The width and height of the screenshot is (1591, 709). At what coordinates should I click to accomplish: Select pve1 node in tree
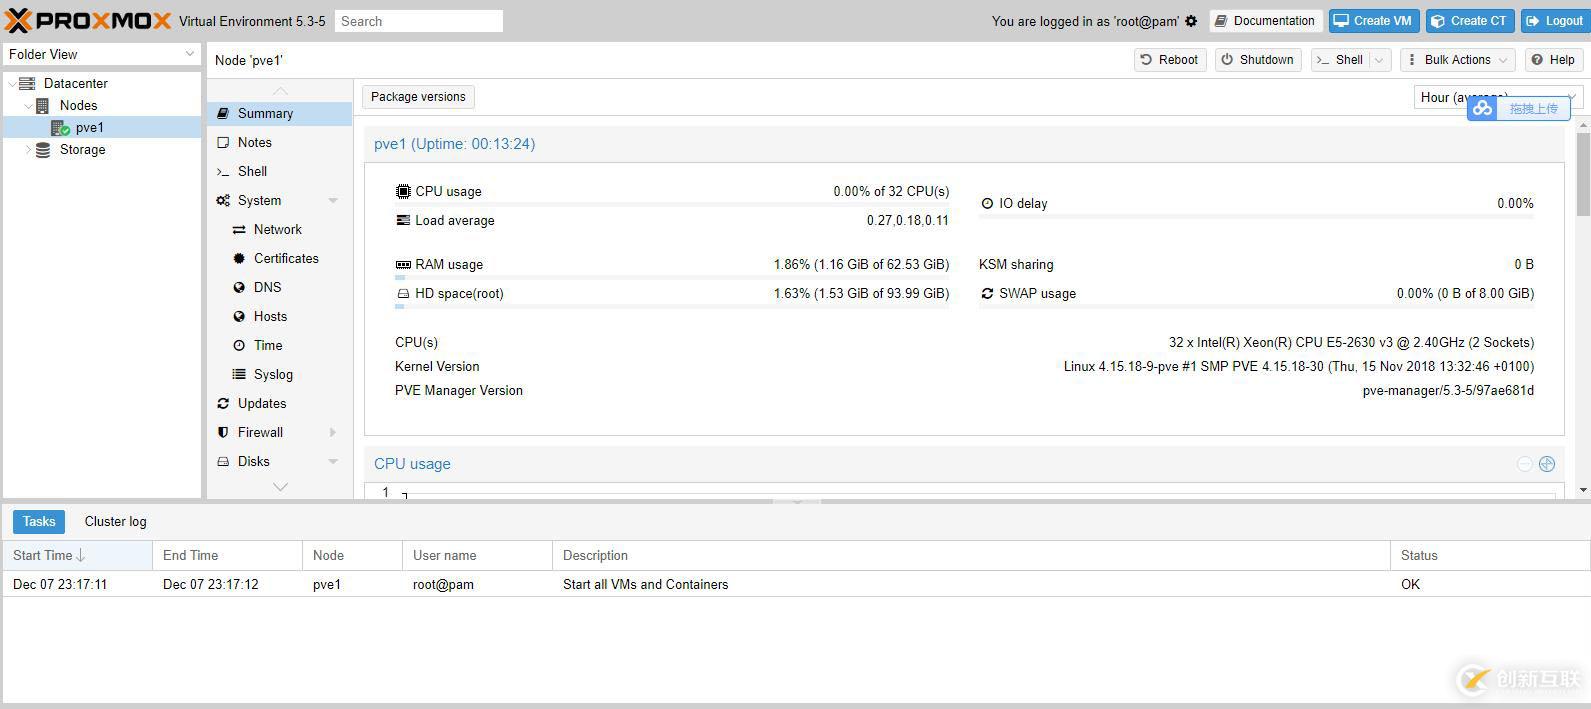102,127
